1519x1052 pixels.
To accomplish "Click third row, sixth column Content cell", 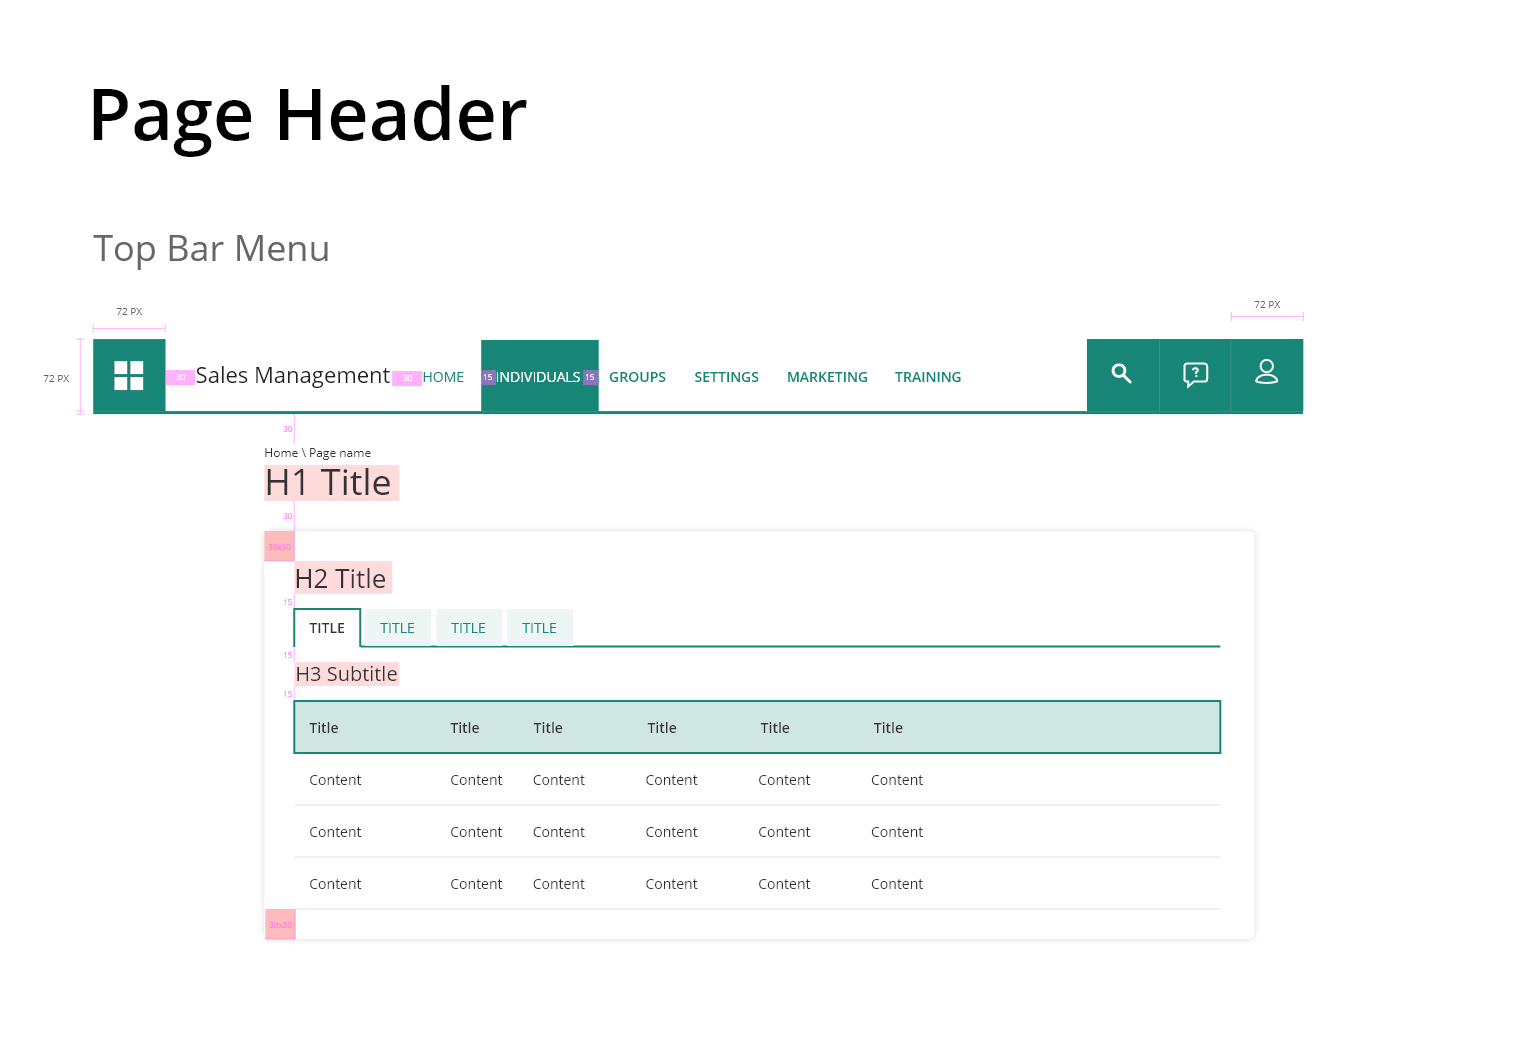I will click(897, 884).
